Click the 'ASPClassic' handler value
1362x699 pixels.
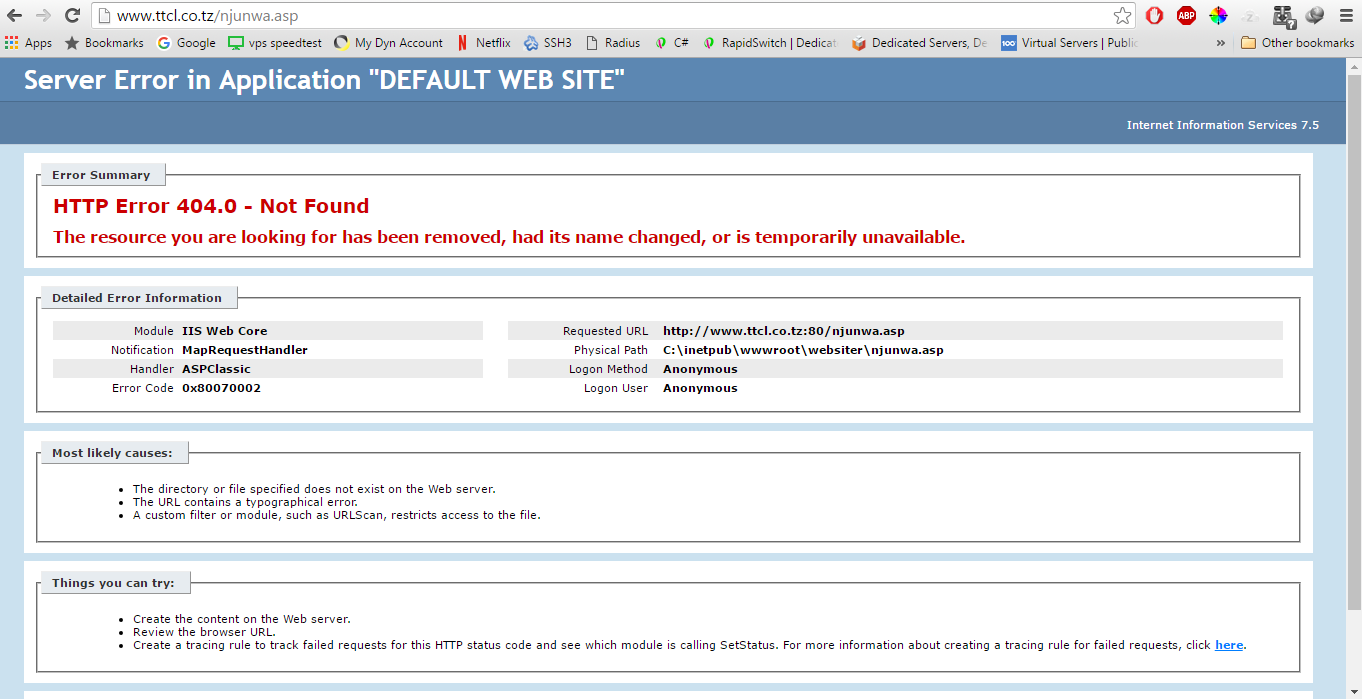click(216, 369)
